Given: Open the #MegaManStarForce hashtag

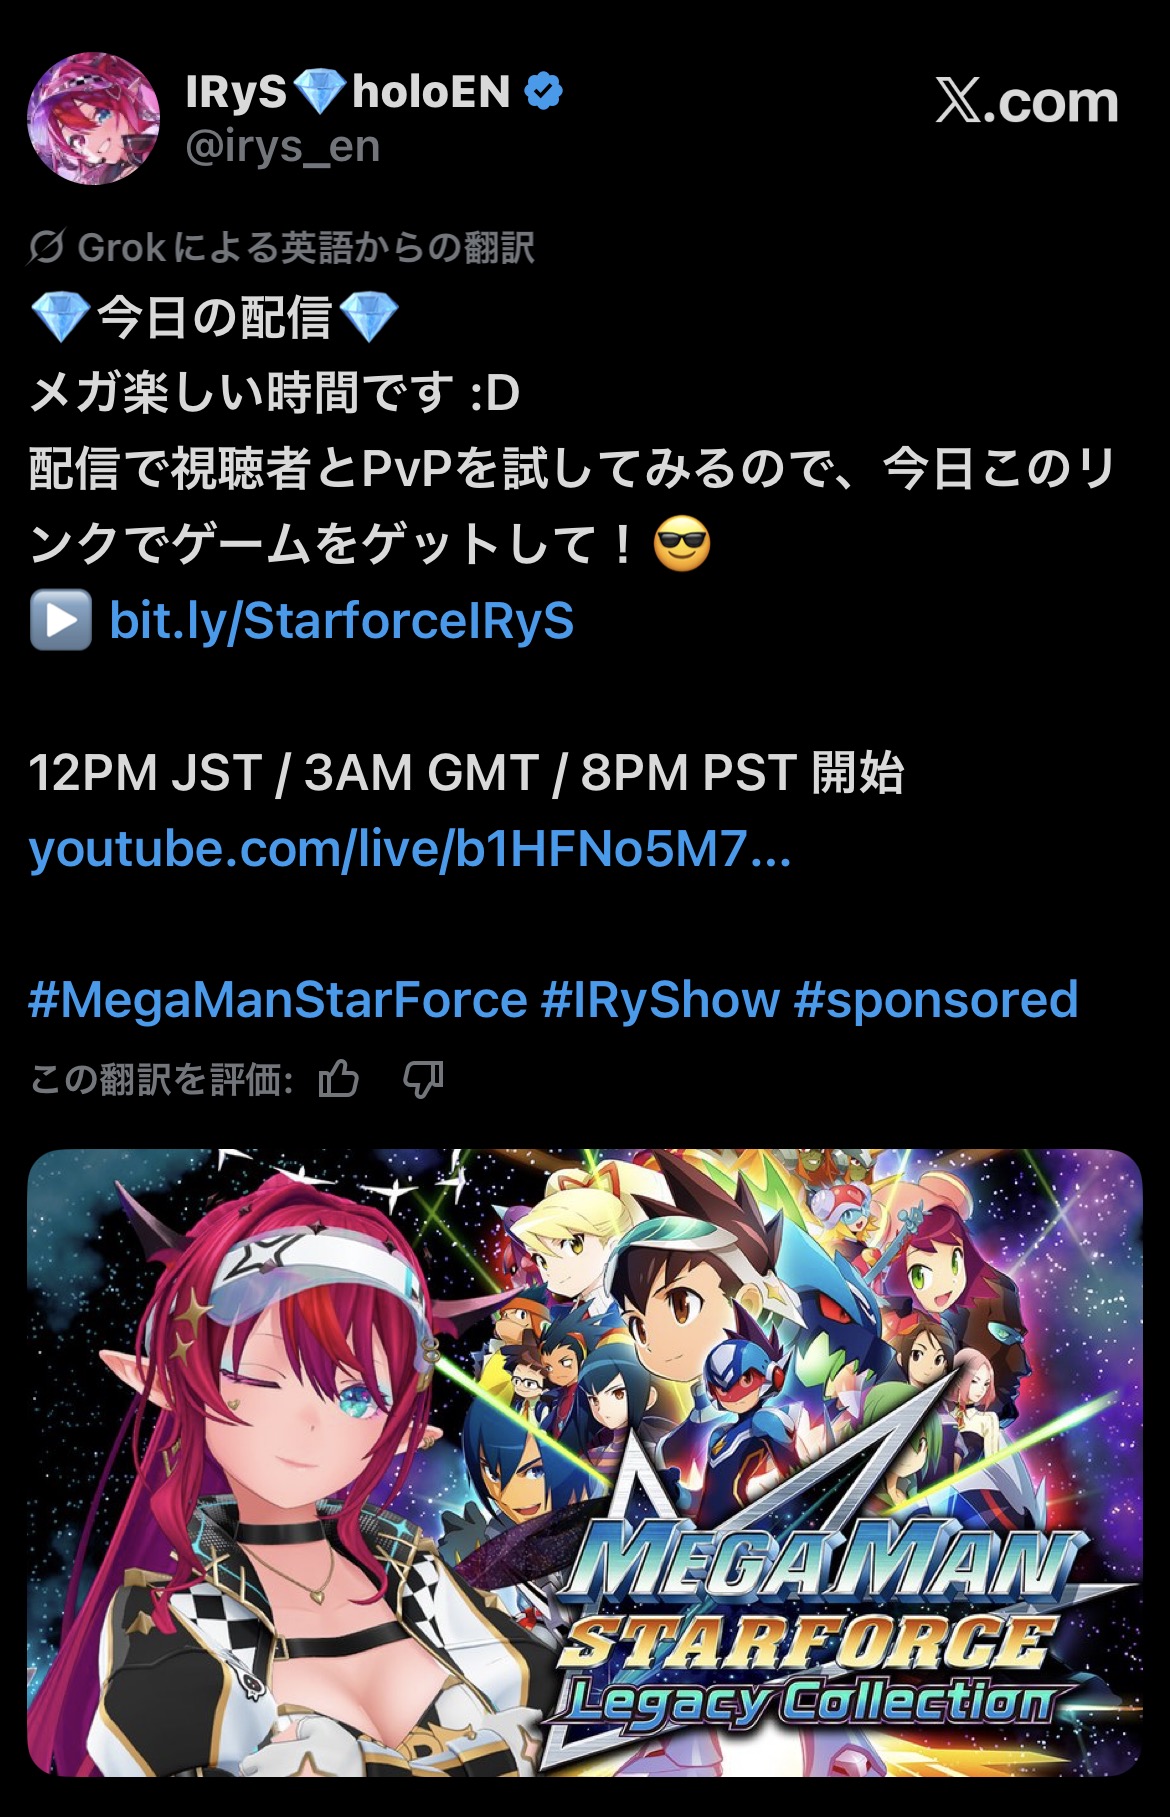Looking at the screenshot, I should 278,1000.
